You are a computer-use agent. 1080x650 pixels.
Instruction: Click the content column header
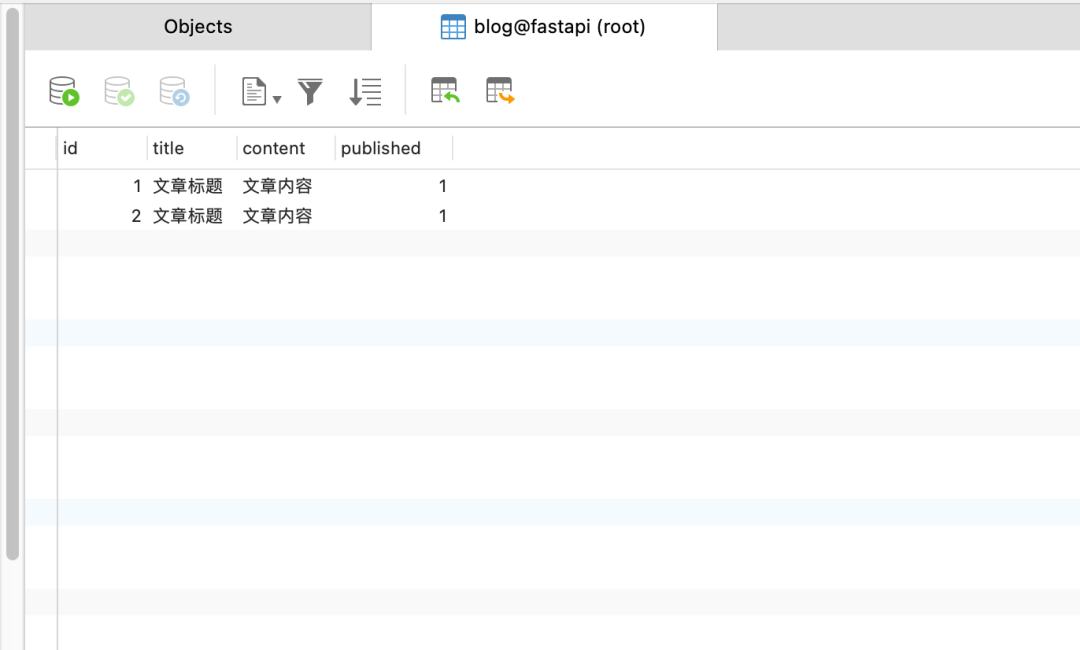click(x=287, y=148)
